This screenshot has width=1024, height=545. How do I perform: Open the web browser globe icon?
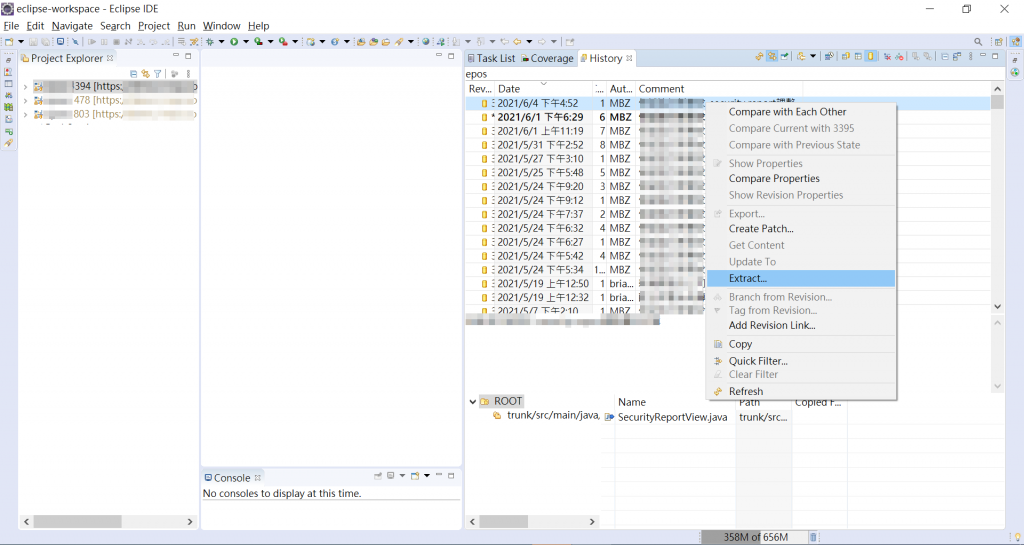[426, 42]
